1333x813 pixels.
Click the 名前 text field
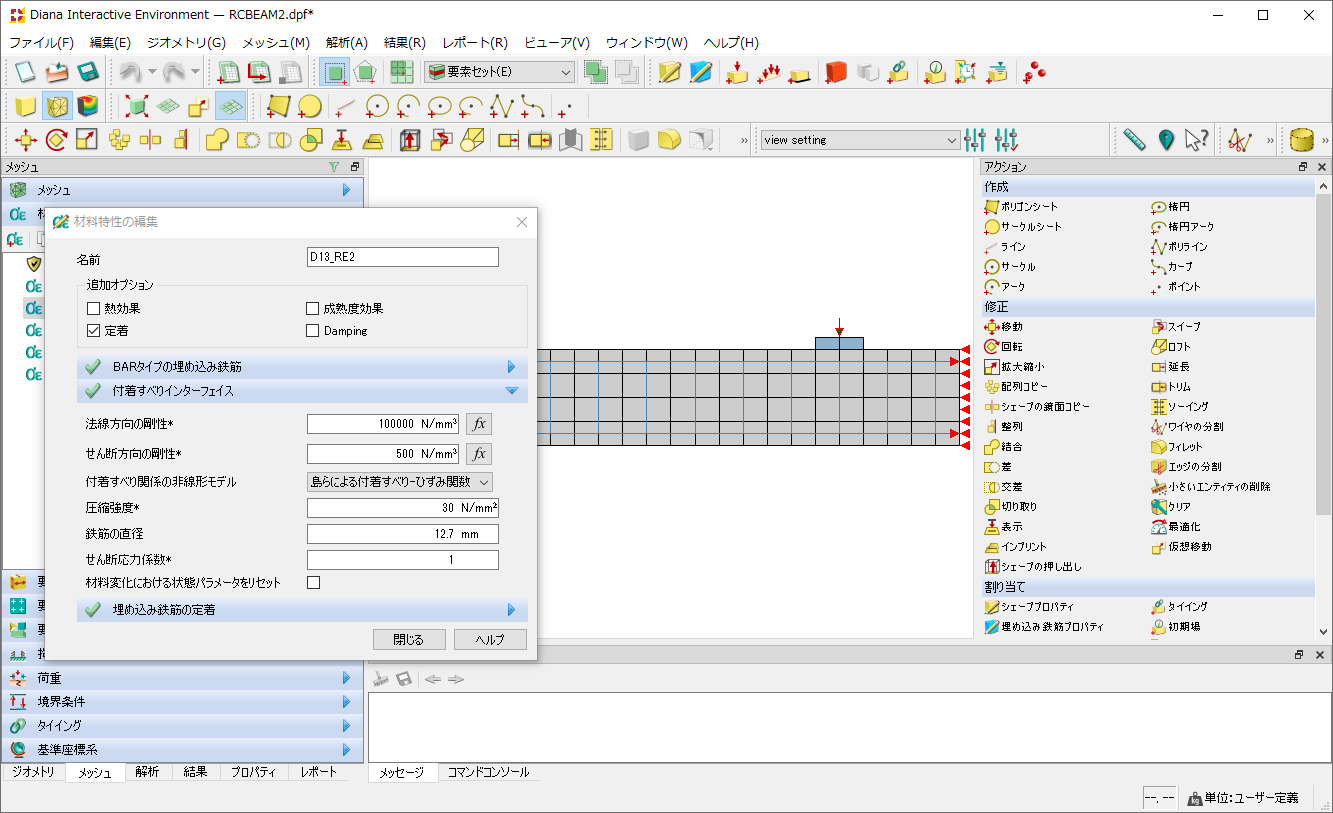point(402,257)
